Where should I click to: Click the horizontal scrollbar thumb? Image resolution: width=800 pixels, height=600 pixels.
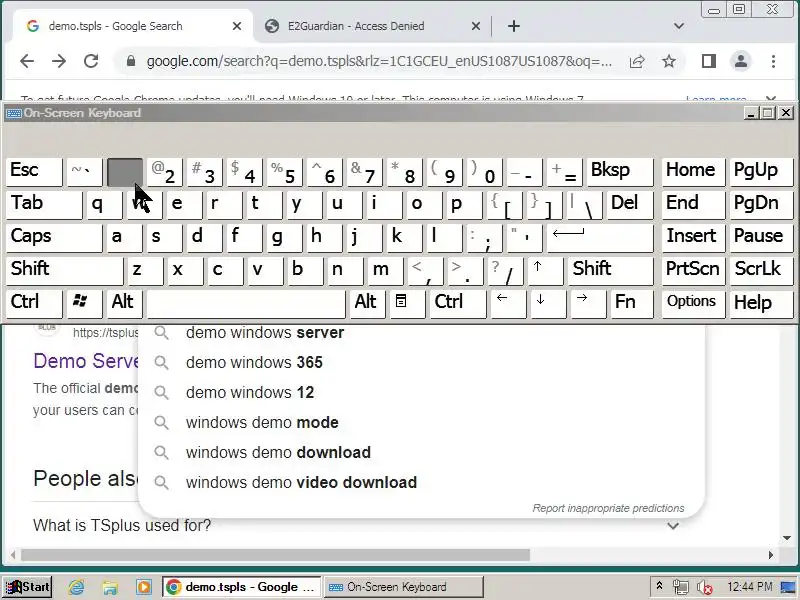pos(276,555)
